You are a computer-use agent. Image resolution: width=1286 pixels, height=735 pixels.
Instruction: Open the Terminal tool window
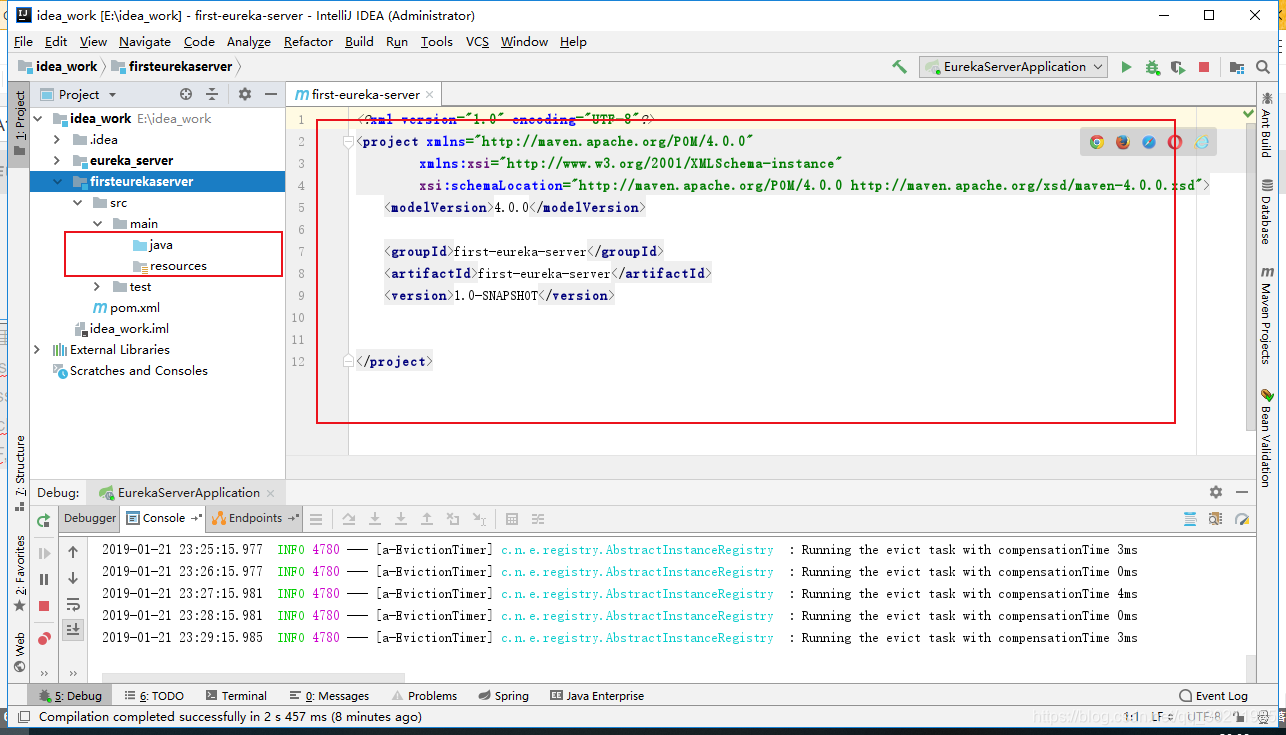[236, 696]
